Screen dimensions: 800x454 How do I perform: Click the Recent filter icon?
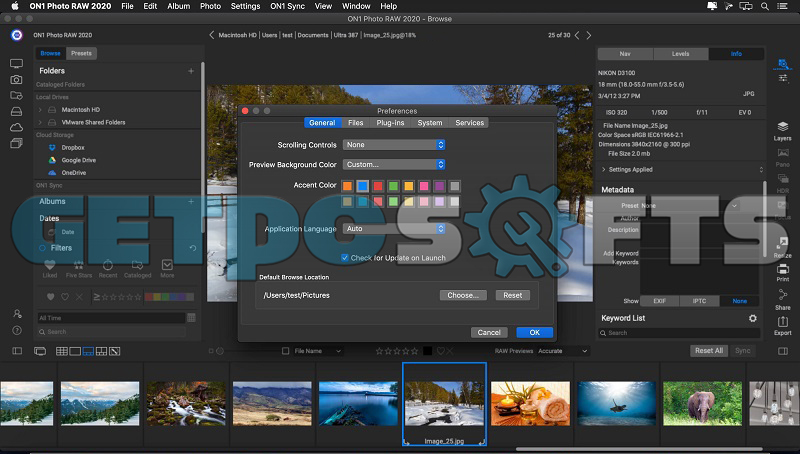108,265
